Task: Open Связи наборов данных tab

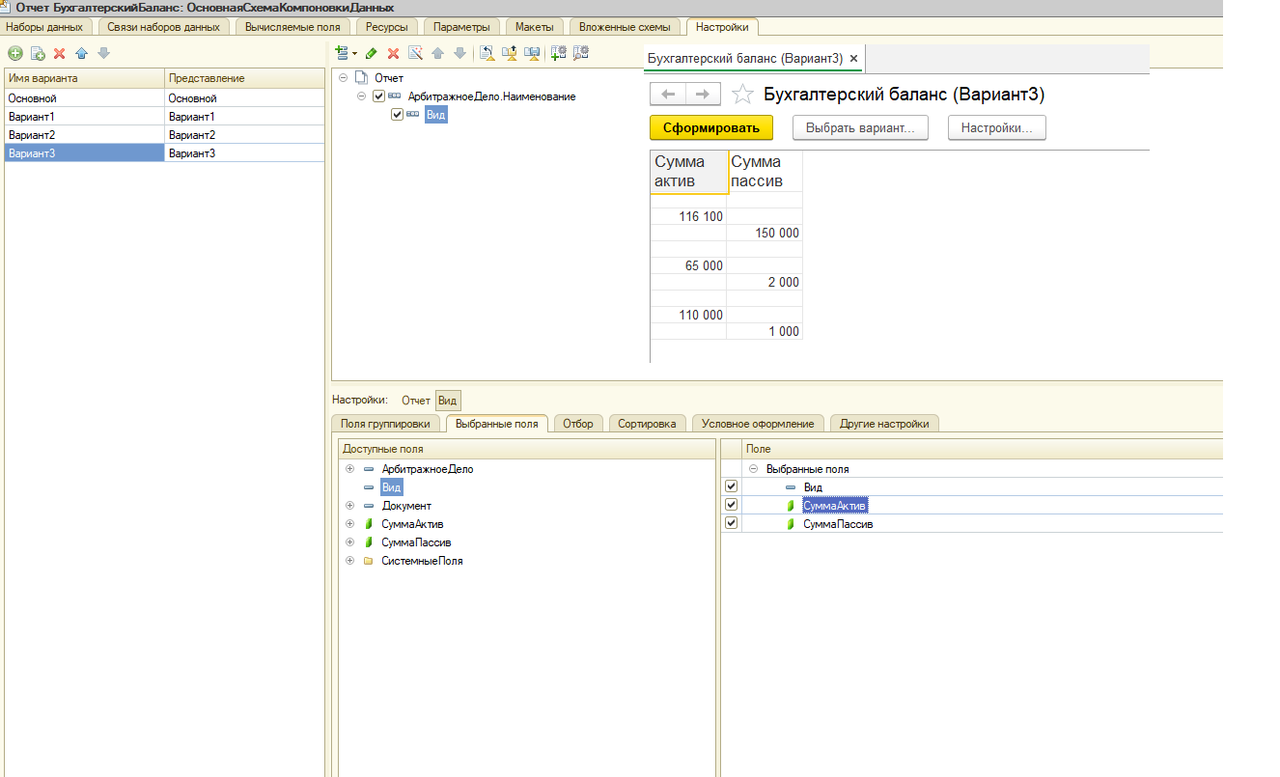Action: tap(164, 27)
